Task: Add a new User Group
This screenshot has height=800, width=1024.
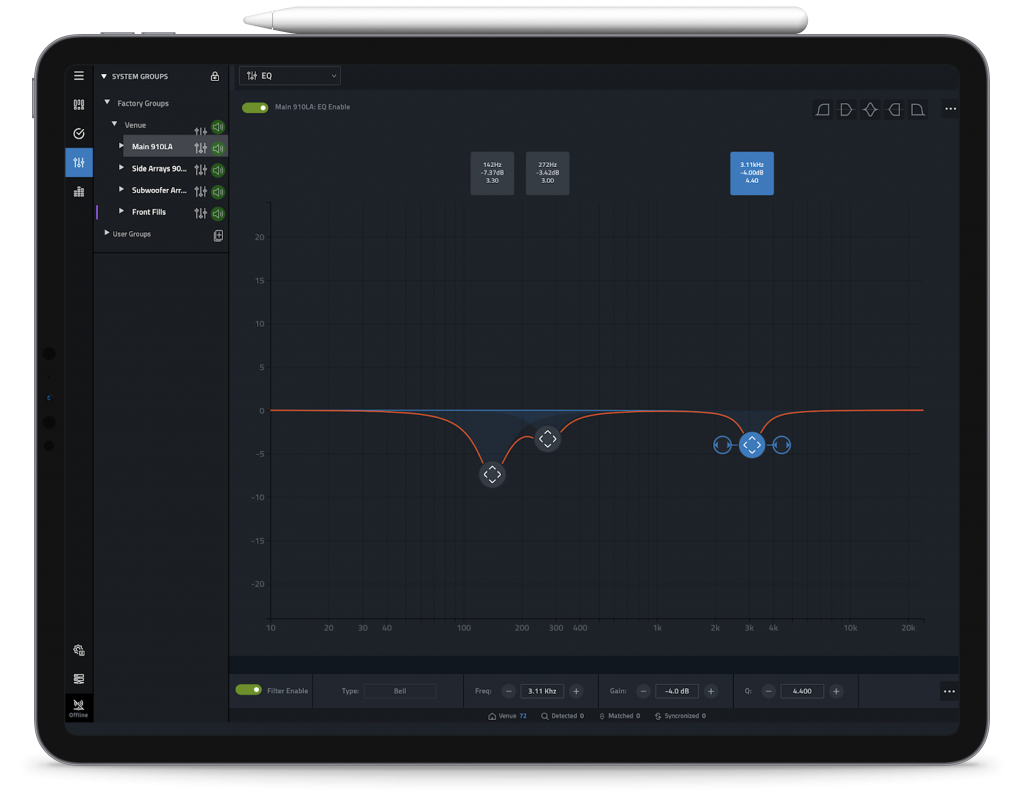Action: [x=218, y=234]
